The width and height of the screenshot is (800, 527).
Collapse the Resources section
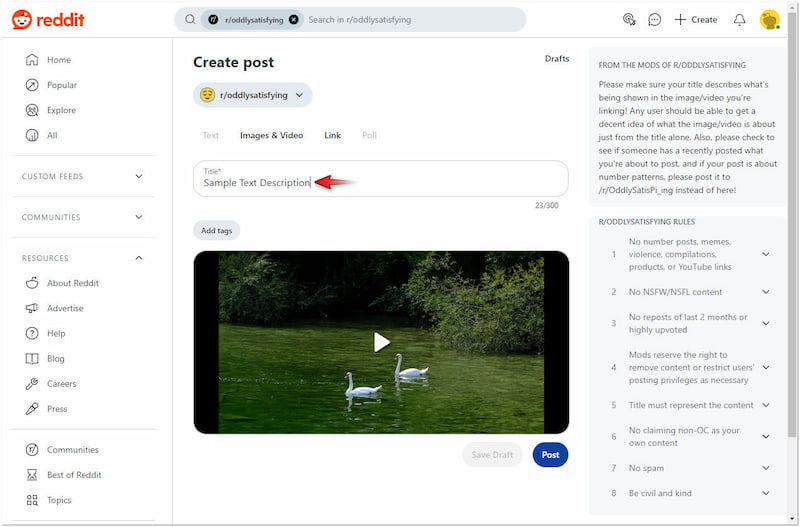(x=139, y=258)
